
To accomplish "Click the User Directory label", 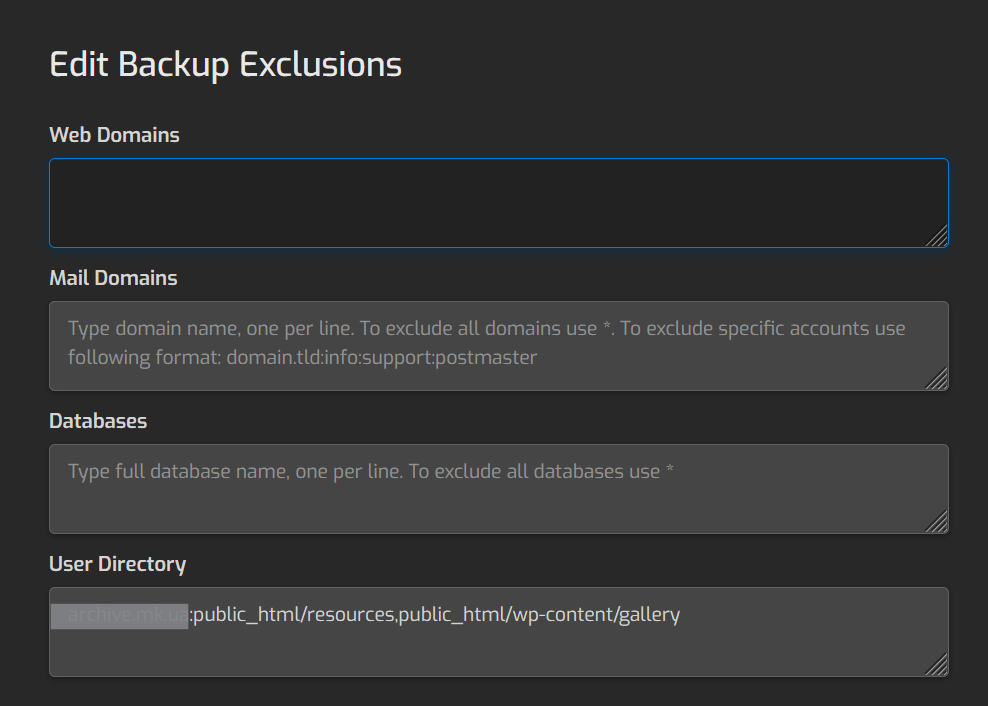I will (118, 564).
